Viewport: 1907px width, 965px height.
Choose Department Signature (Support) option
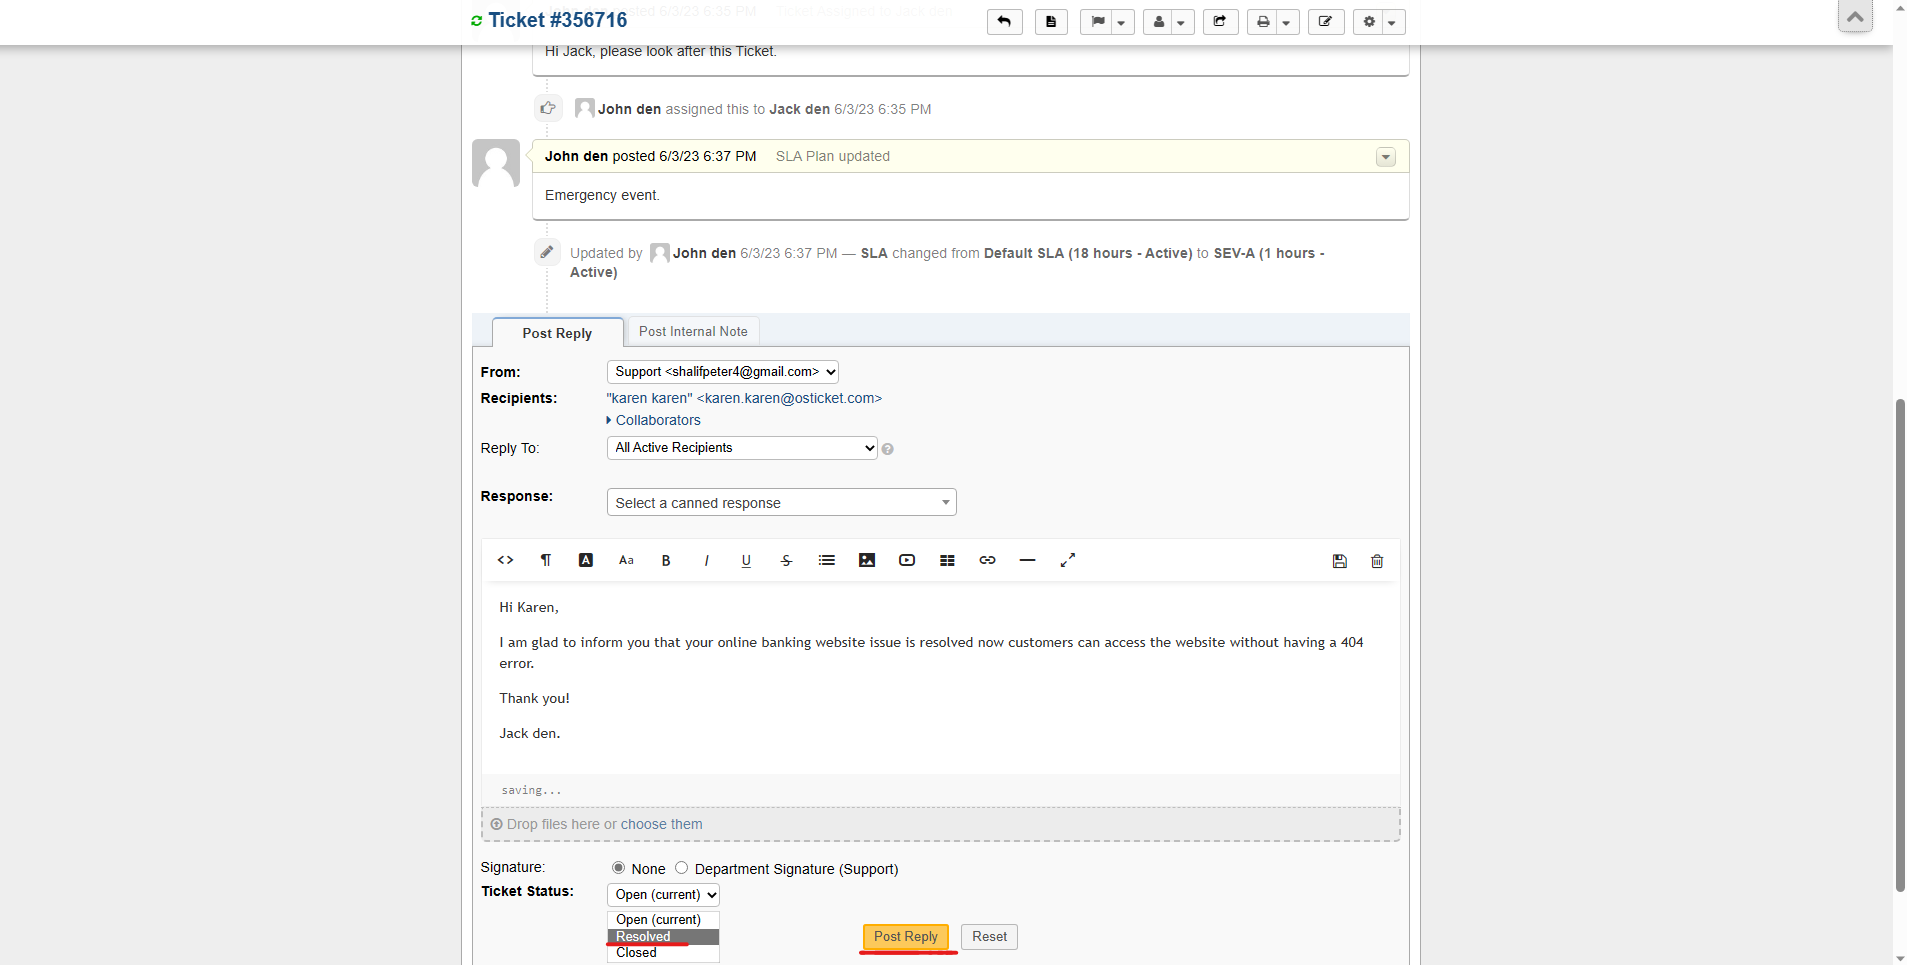tap(681, 868)
